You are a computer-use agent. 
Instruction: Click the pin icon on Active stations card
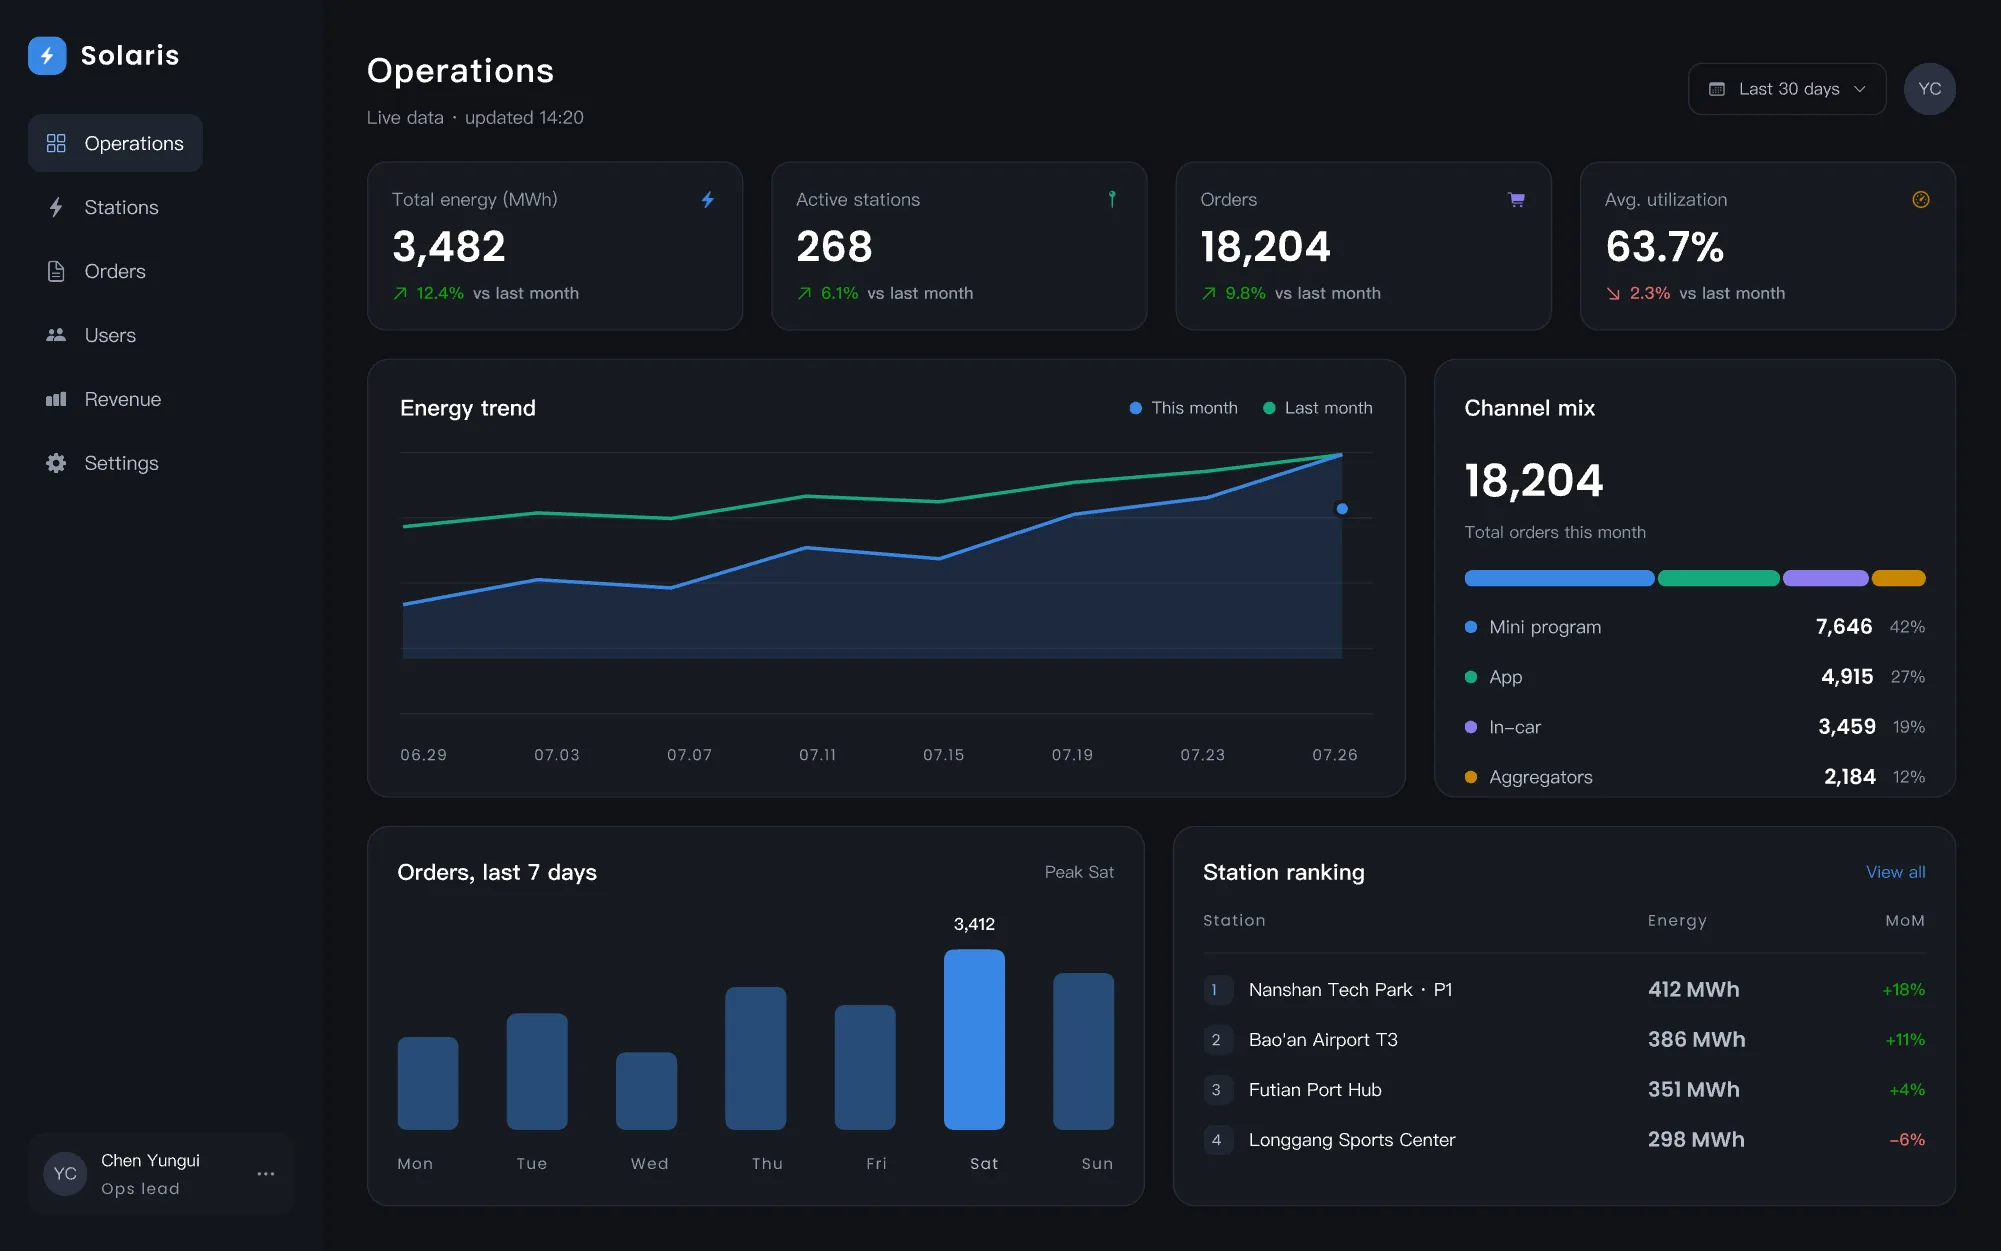click(x=1112, y=199)
